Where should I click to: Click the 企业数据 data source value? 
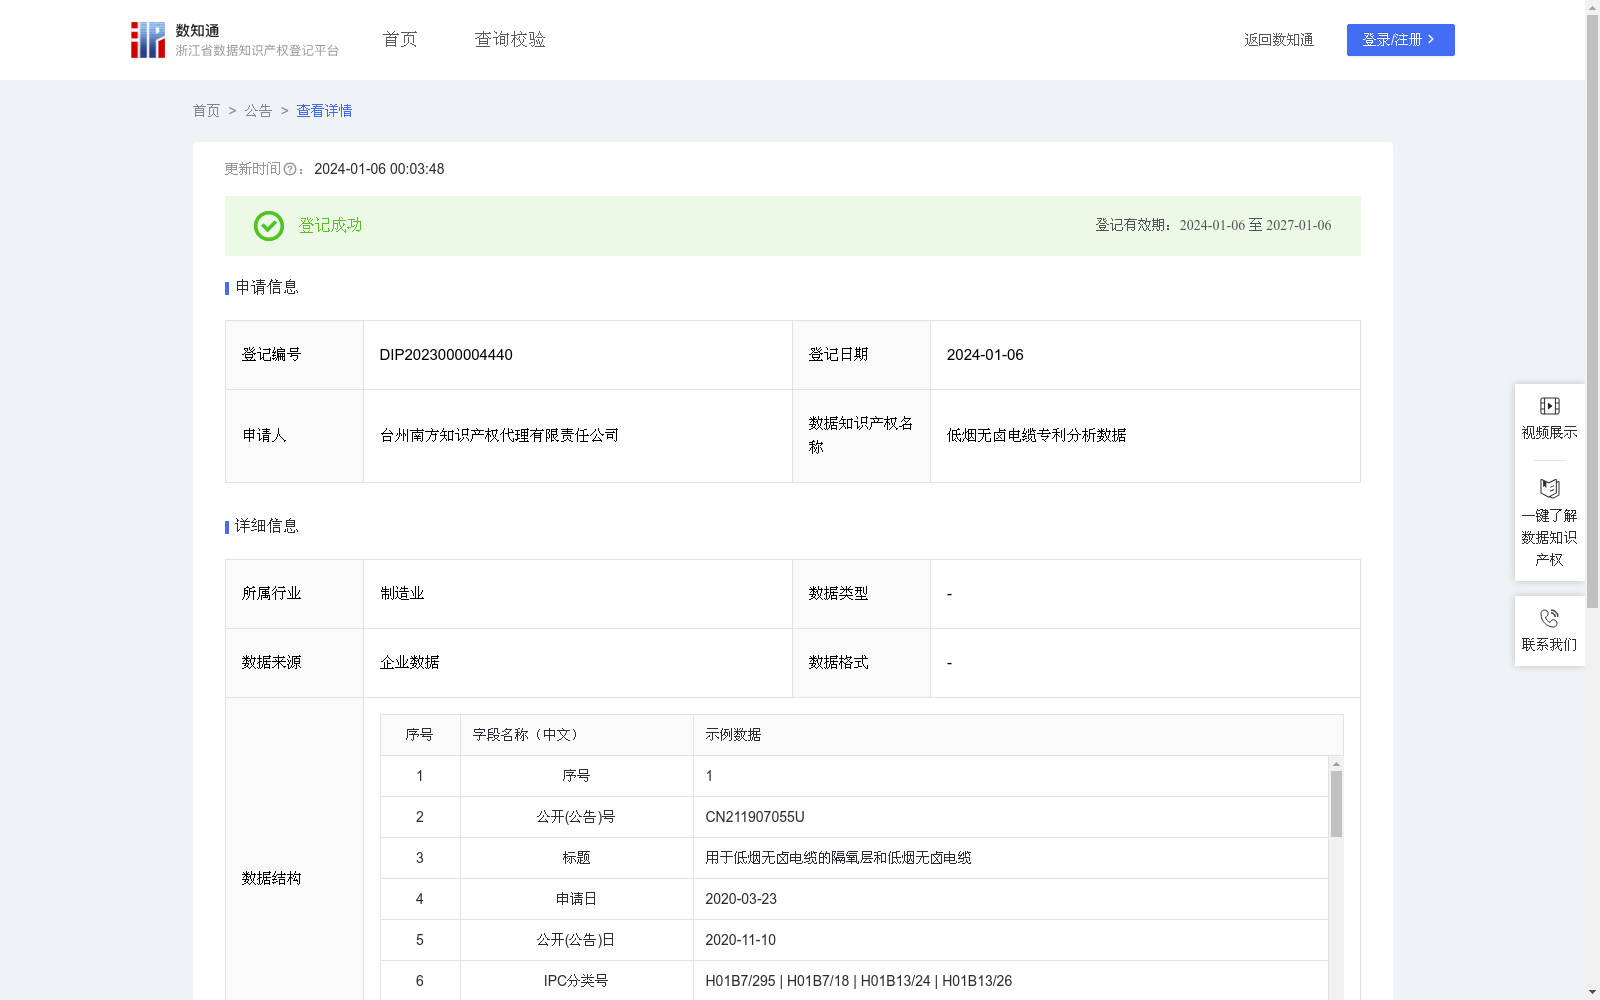click(x=409, y=663)
